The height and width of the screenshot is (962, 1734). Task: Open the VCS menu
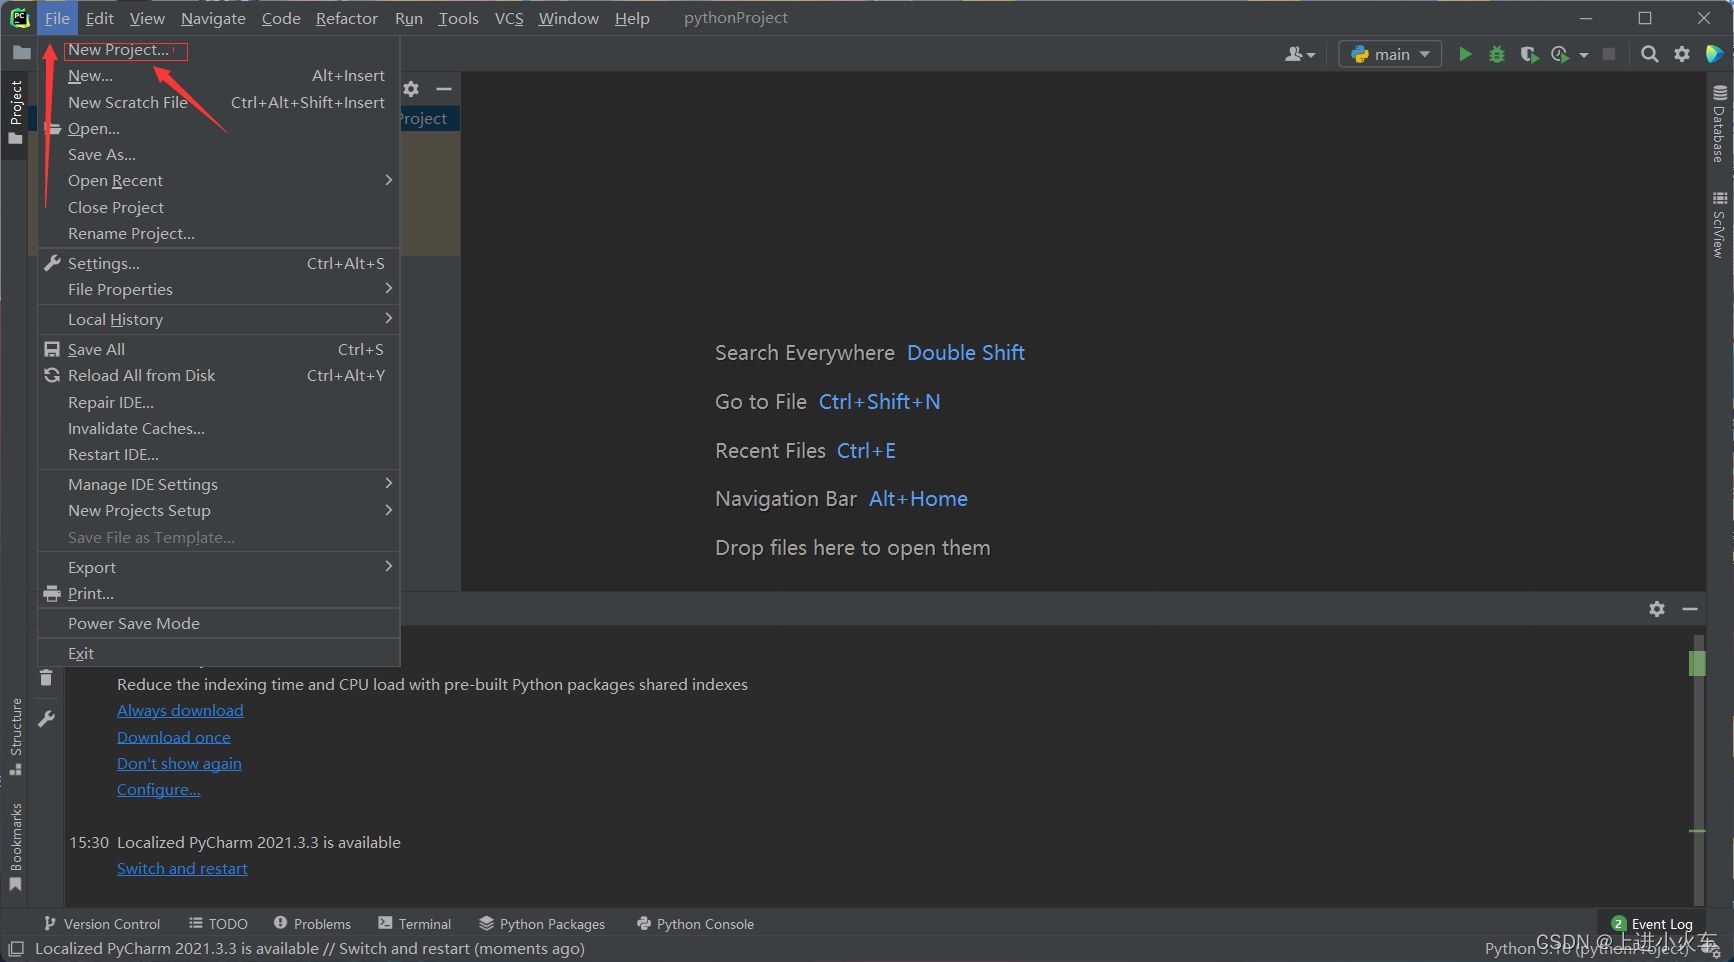pos(509,18)
